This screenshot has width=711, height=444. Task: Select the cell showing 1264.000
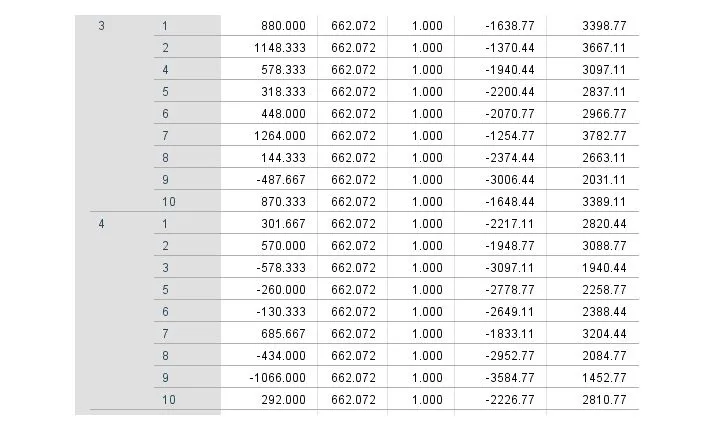click(278, 135)
